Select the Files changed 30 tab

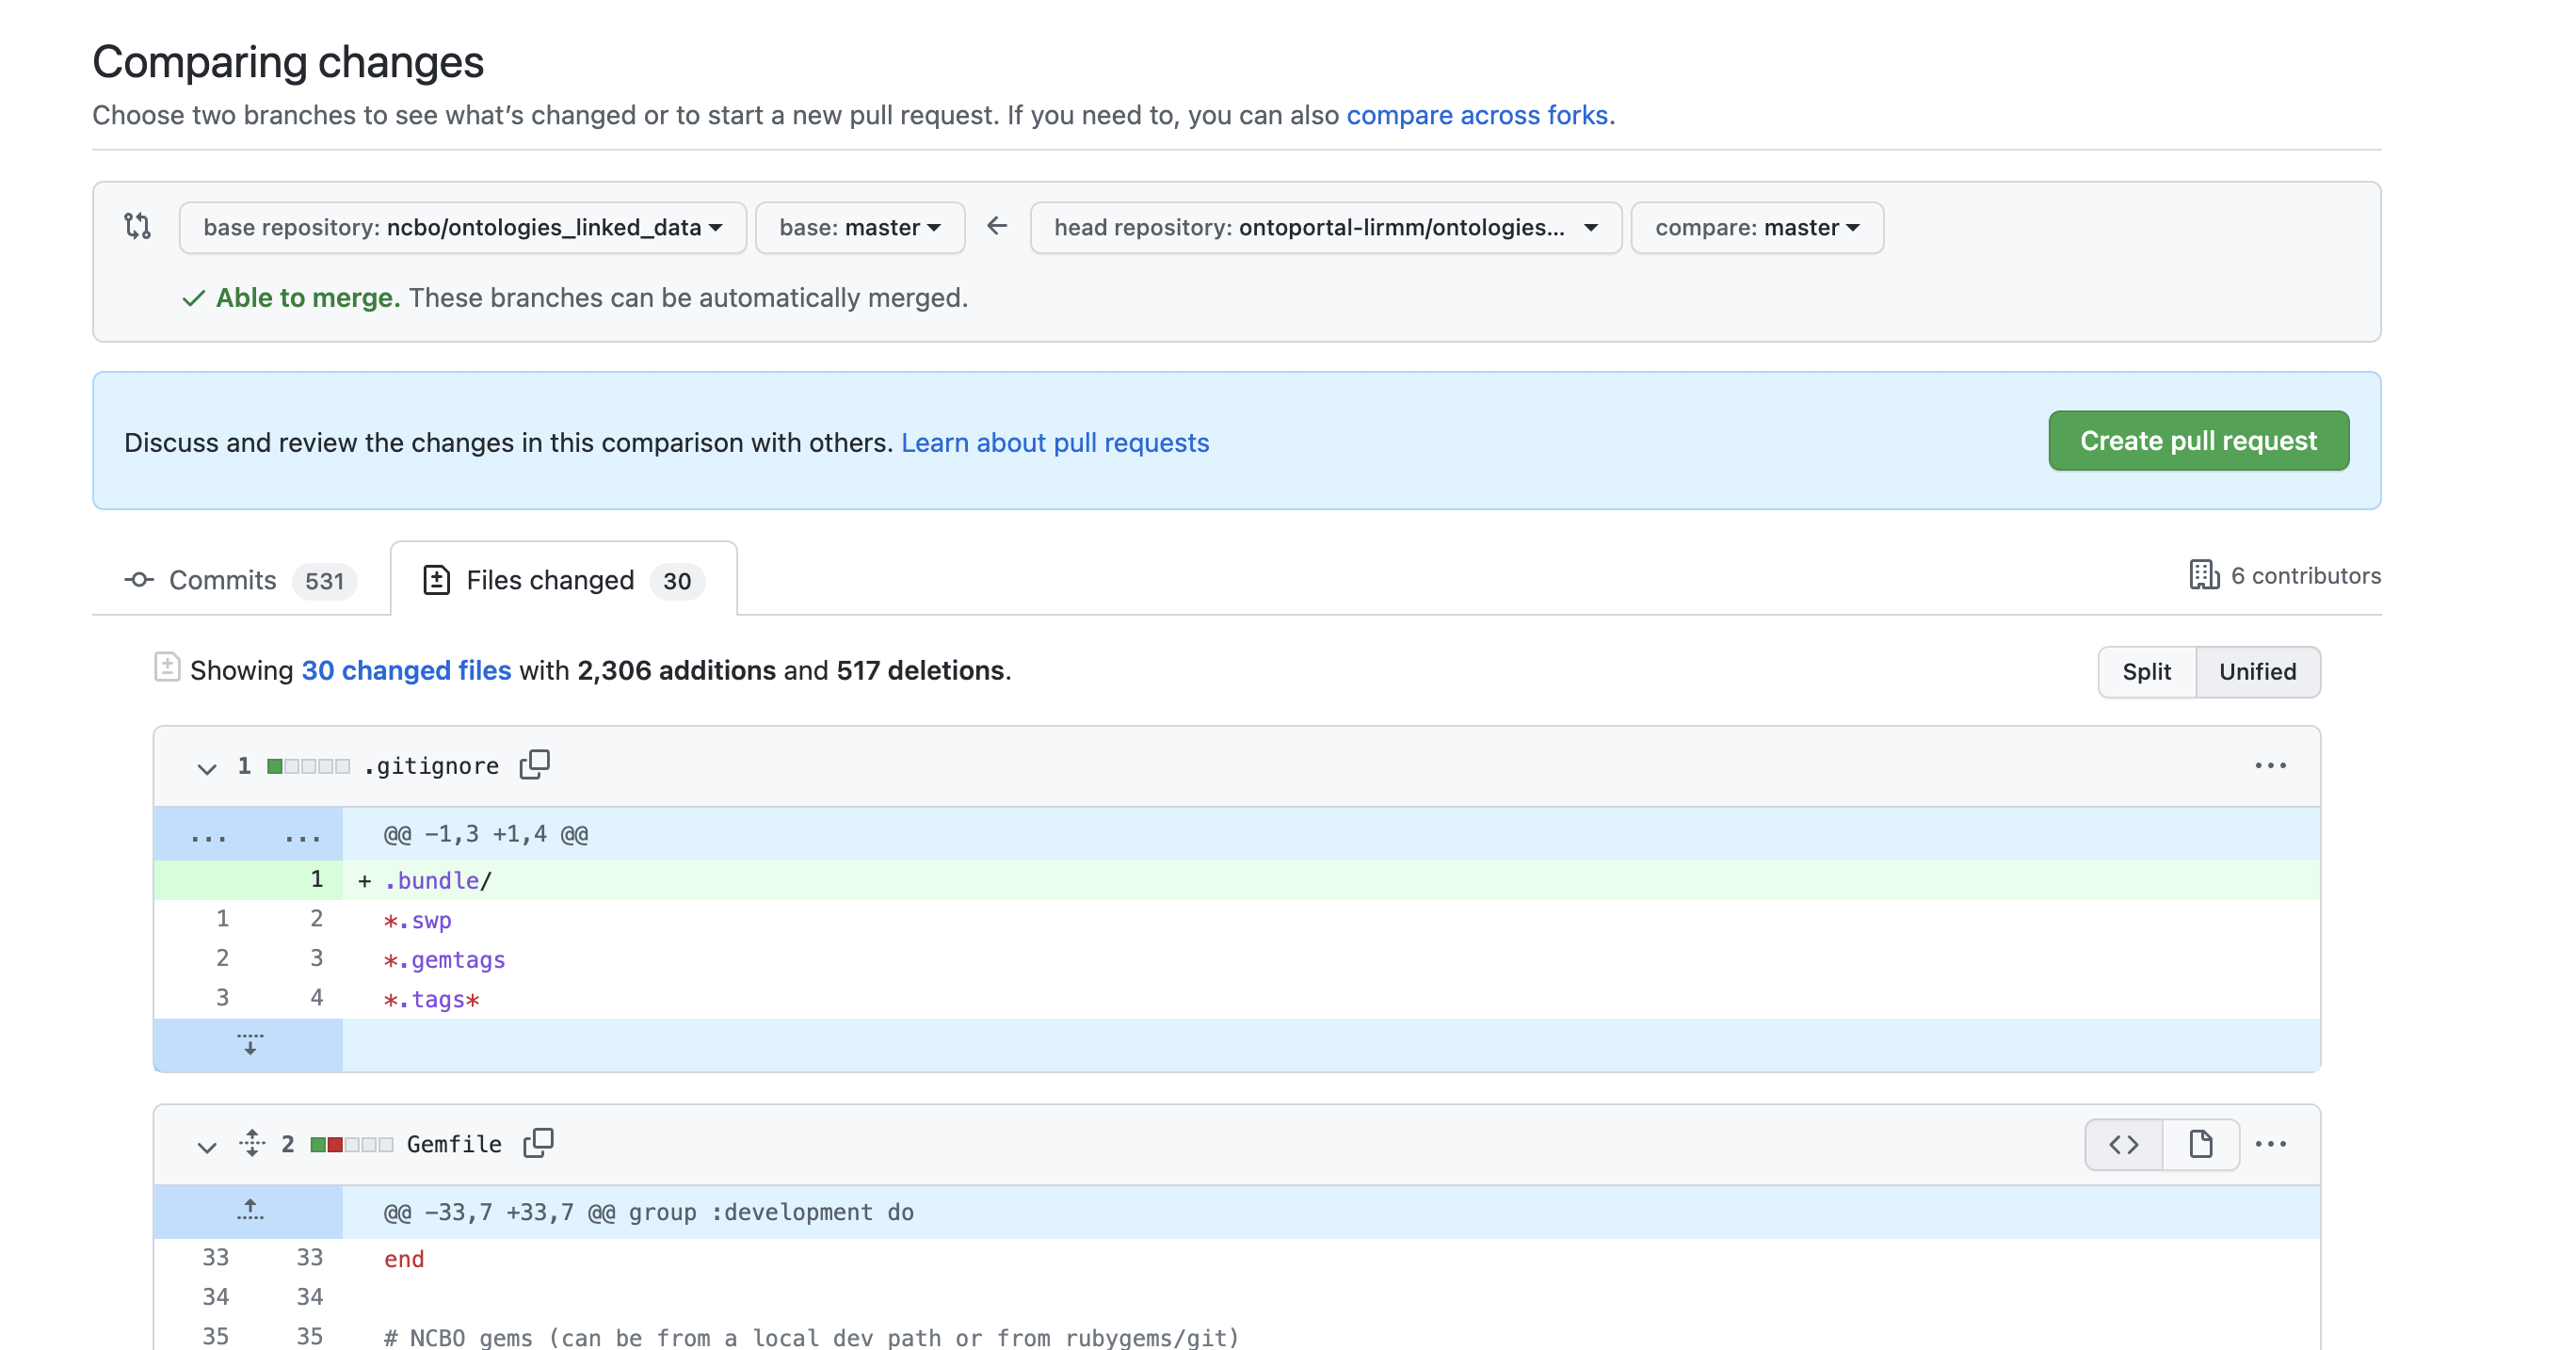coord(564,580)
